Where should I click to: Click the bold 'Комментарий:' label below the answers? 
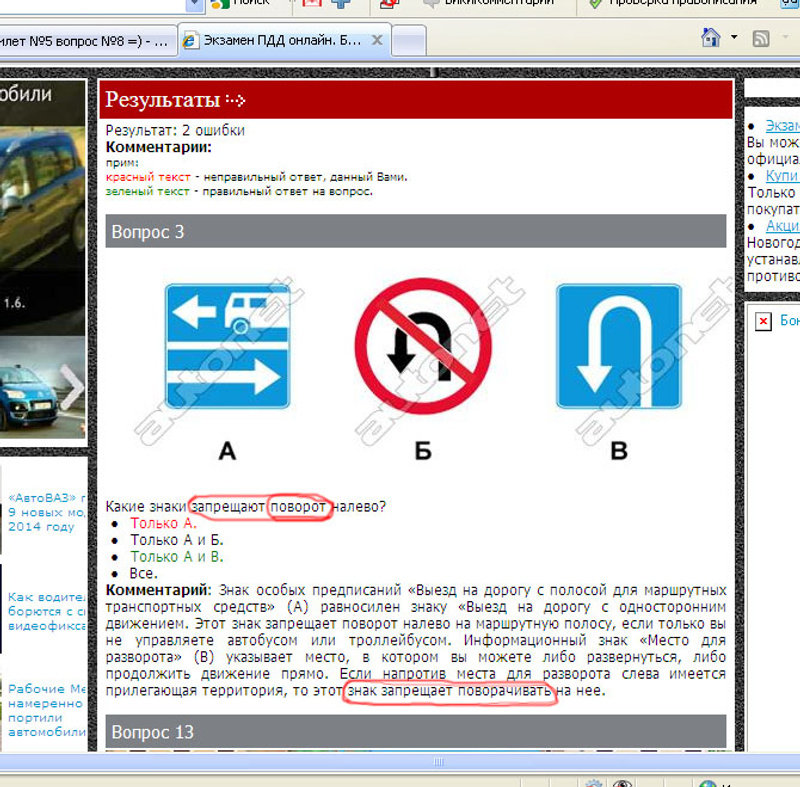point(158,590)
